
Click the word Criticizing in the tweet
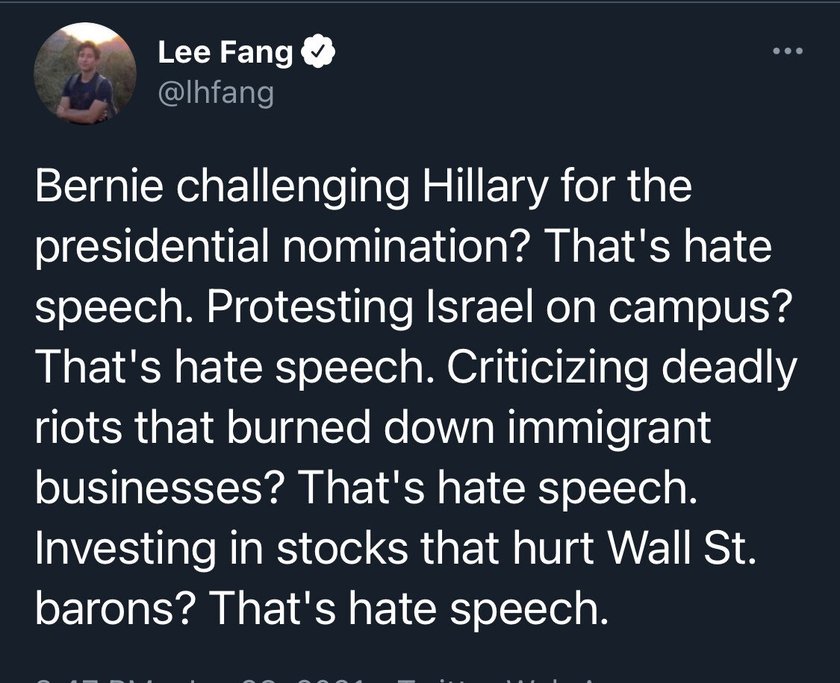click(547, 369)
